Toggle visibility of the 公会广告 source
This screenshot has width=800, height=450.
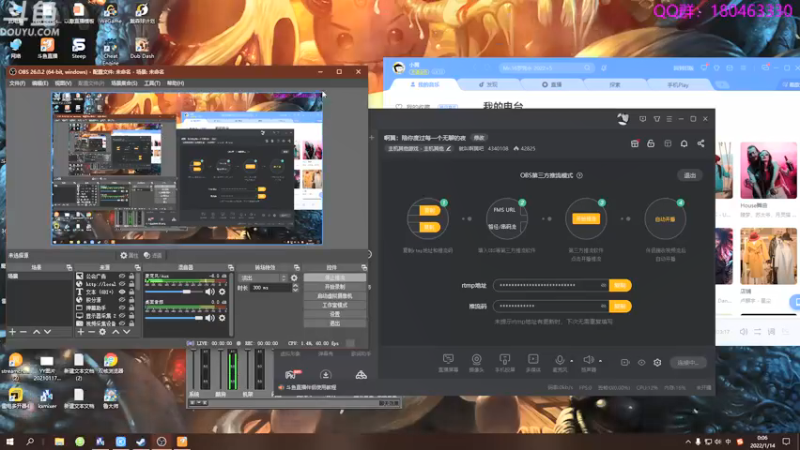122,276
